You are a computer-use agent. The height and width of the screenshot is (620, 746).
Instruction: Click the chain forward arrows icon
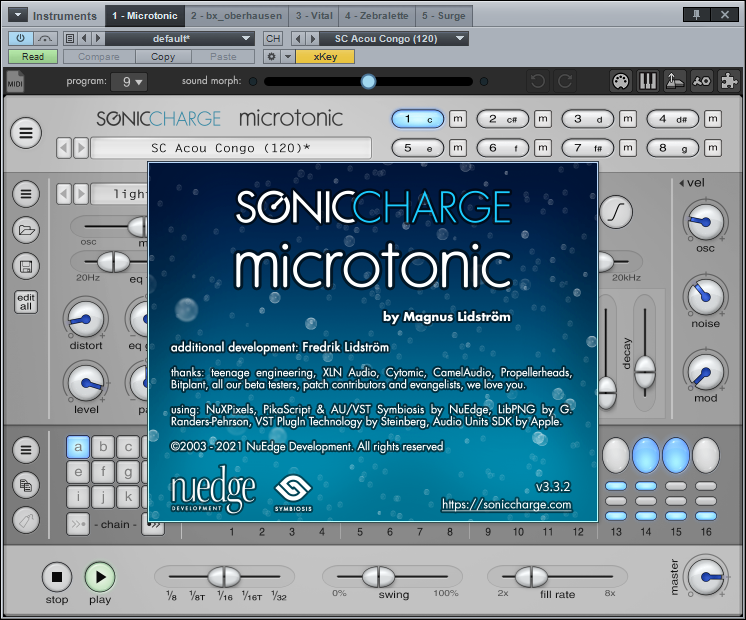click(78, 524)
